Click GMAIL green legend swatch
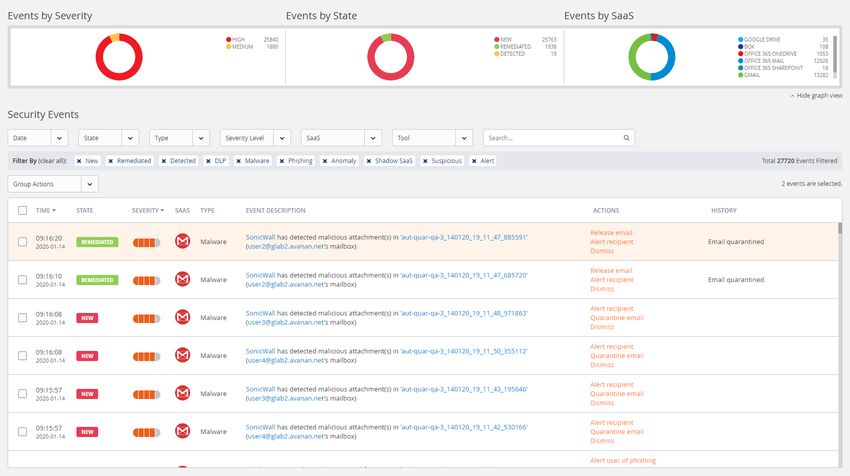Viewport: 850px width, 476px height. coord(740,75)
